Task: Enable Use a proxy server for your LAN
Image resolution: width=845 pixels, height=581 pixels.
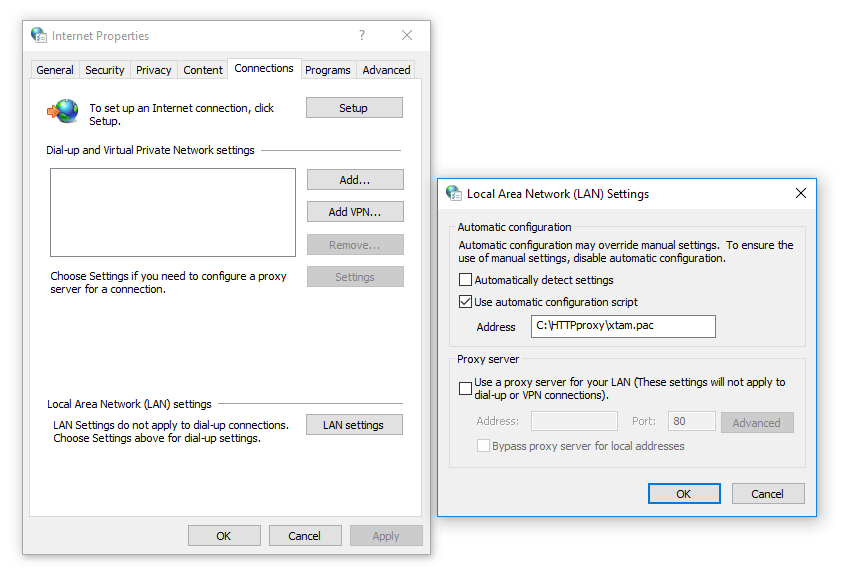Action: 465,388
